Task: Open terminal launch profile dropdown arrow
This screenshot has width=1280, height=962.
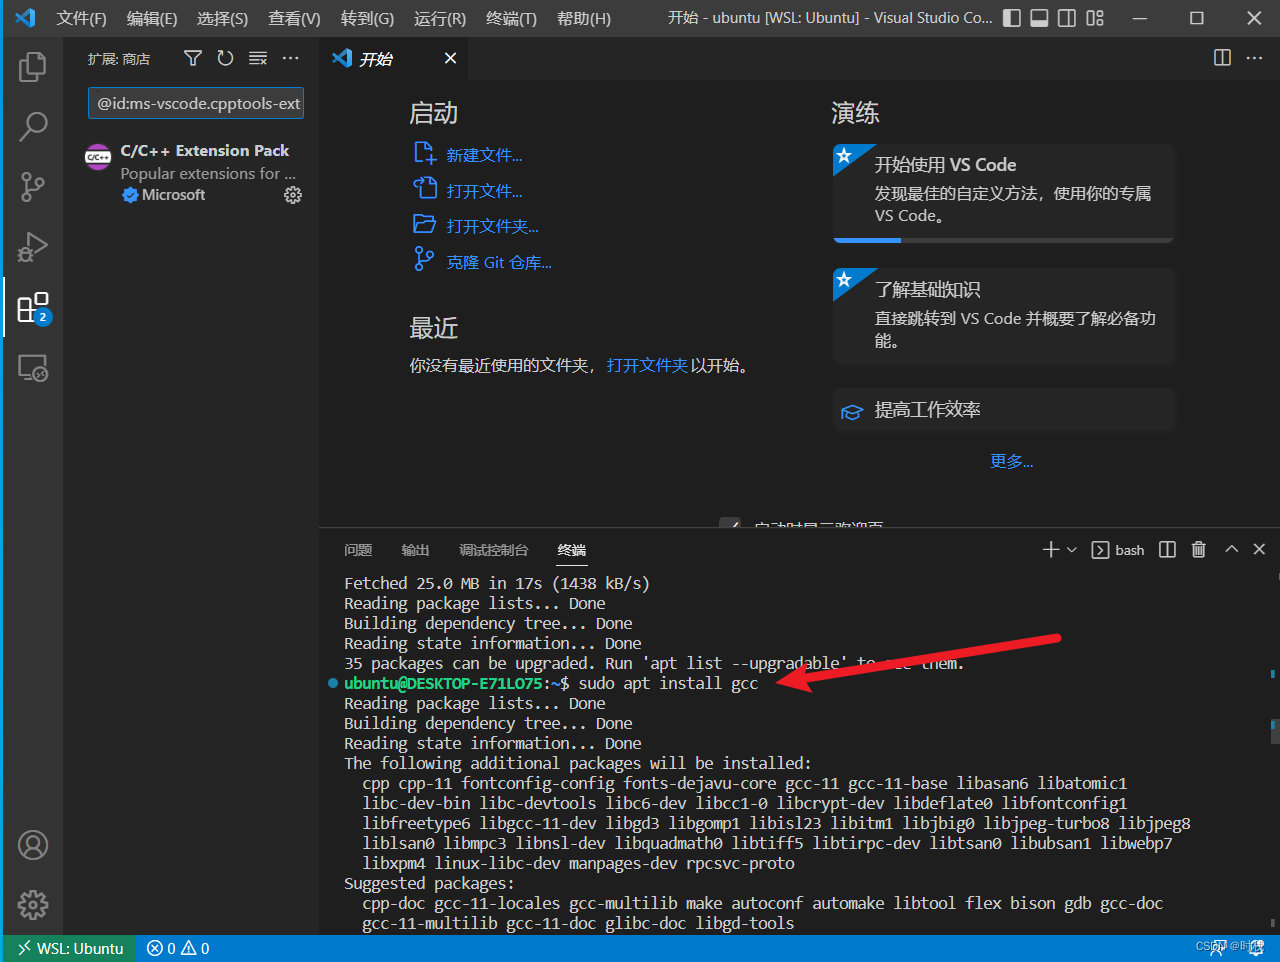Action: pos(1072,550)
